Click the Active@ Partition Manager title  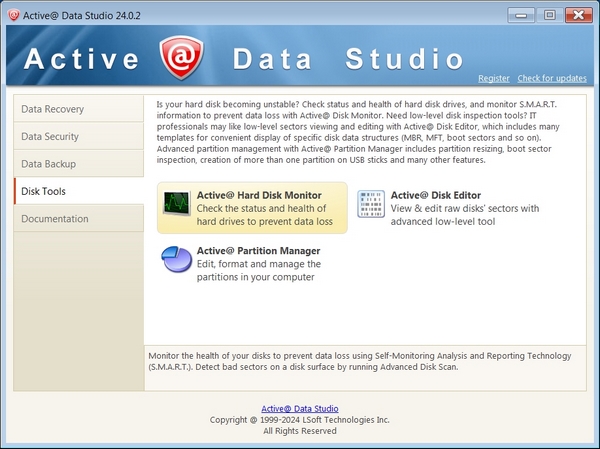258,251
